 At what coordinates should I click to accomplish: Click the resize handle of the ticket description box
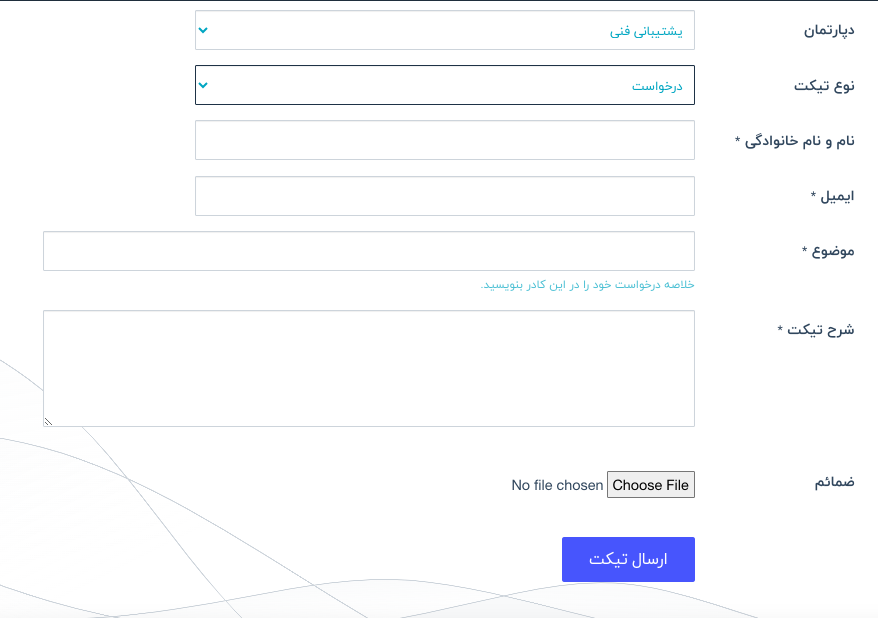[48, 421]
